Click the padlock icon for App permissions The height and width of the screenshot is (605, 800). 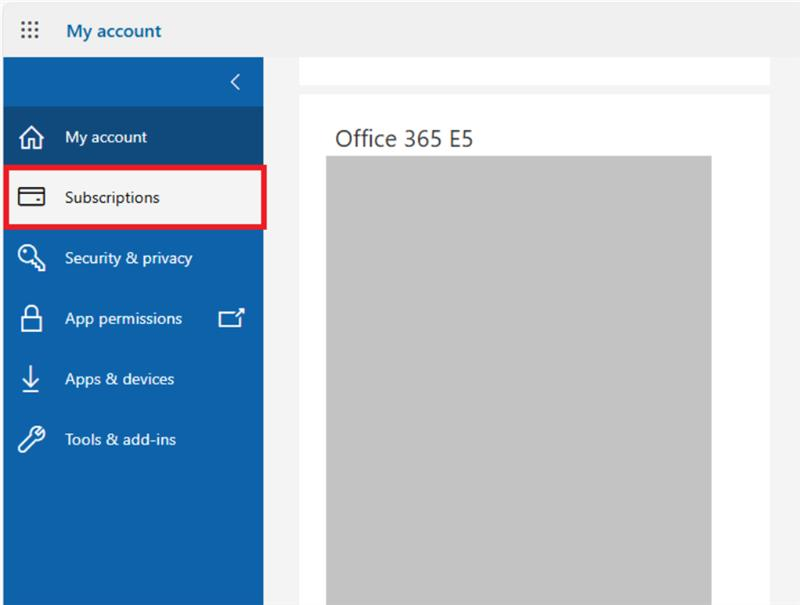tap(32, 318)
